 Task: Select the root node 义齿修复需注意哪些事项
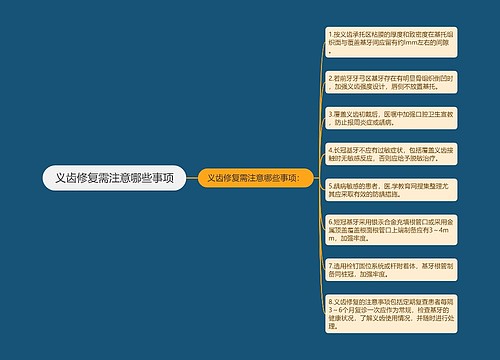[x=114, y=178]
